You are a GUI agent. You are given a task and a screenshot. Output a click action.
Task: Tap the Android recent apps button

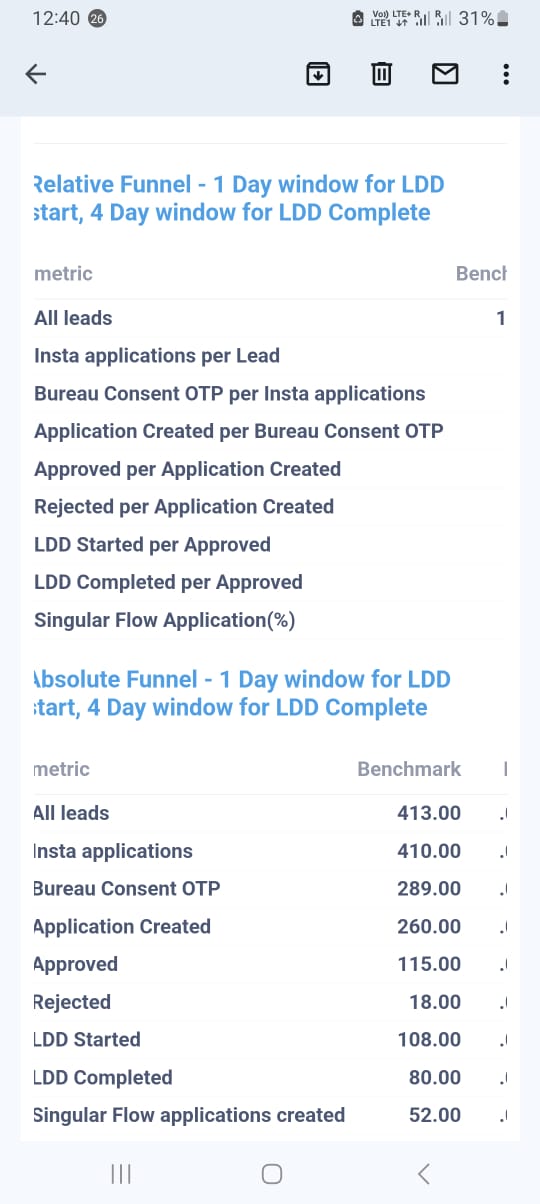(120, 1173)
